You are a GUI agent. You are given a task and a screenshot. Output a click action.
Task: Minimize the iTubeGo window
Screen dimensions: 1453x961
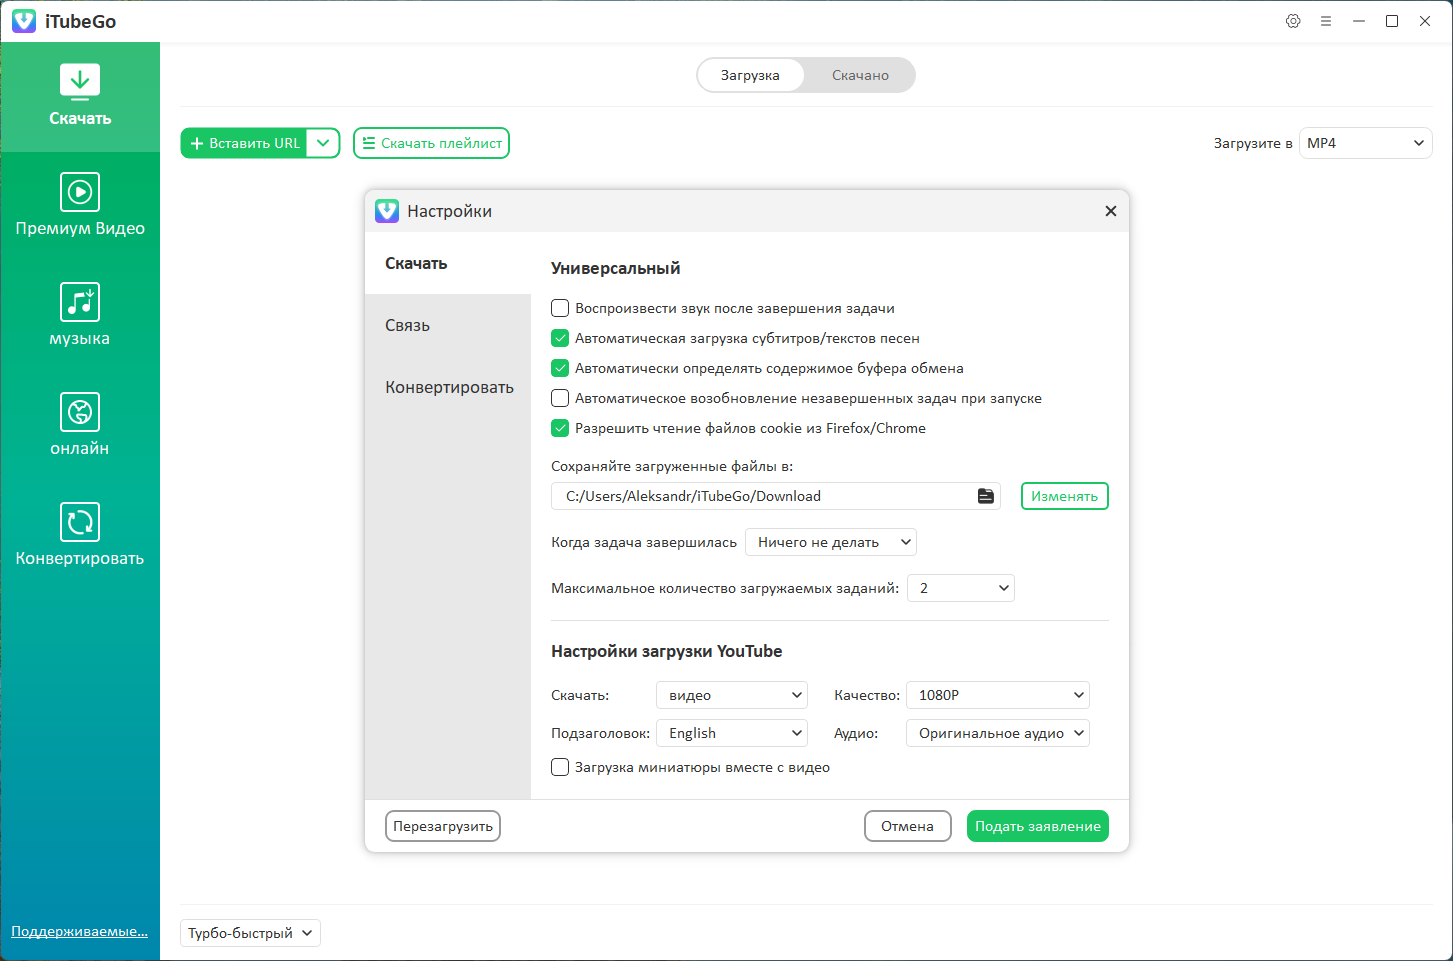[1359, 21]
